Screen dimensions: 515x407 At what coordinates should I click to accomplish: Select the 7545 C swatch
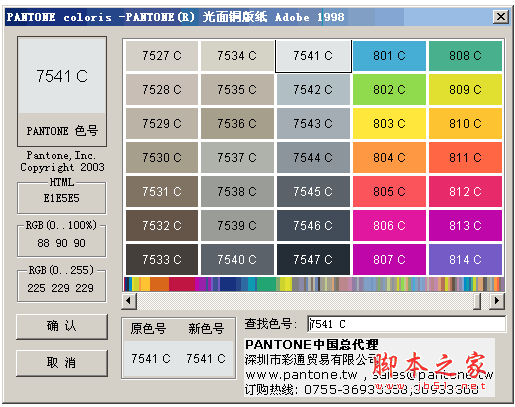click(x=313, y=192)
